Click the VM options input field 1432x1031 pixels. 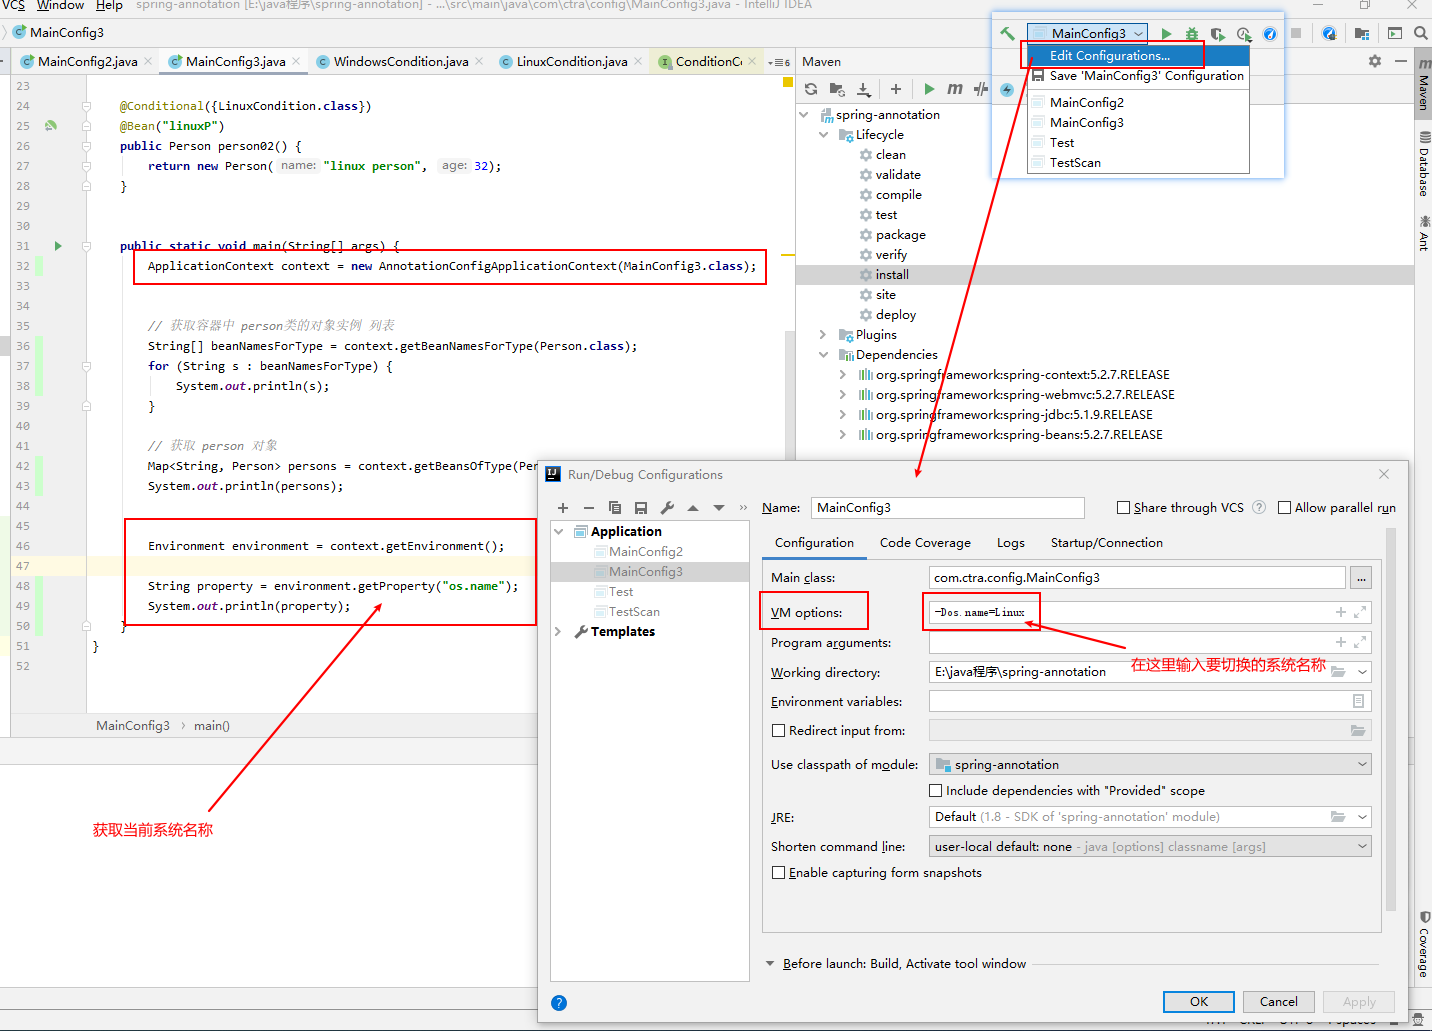click(1150, 612)
